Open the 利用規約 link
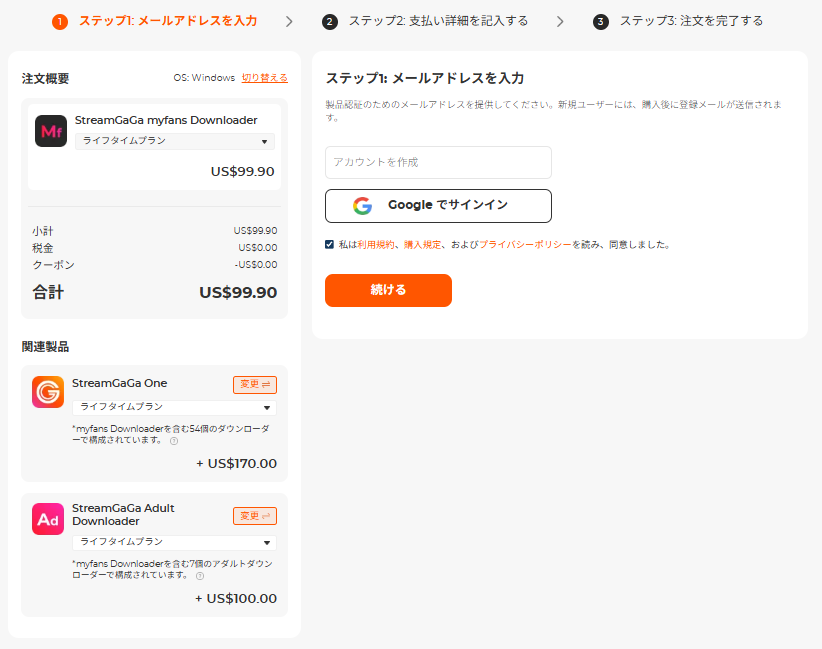Viewport: 822px width, 649px height. tap(375, 244)
